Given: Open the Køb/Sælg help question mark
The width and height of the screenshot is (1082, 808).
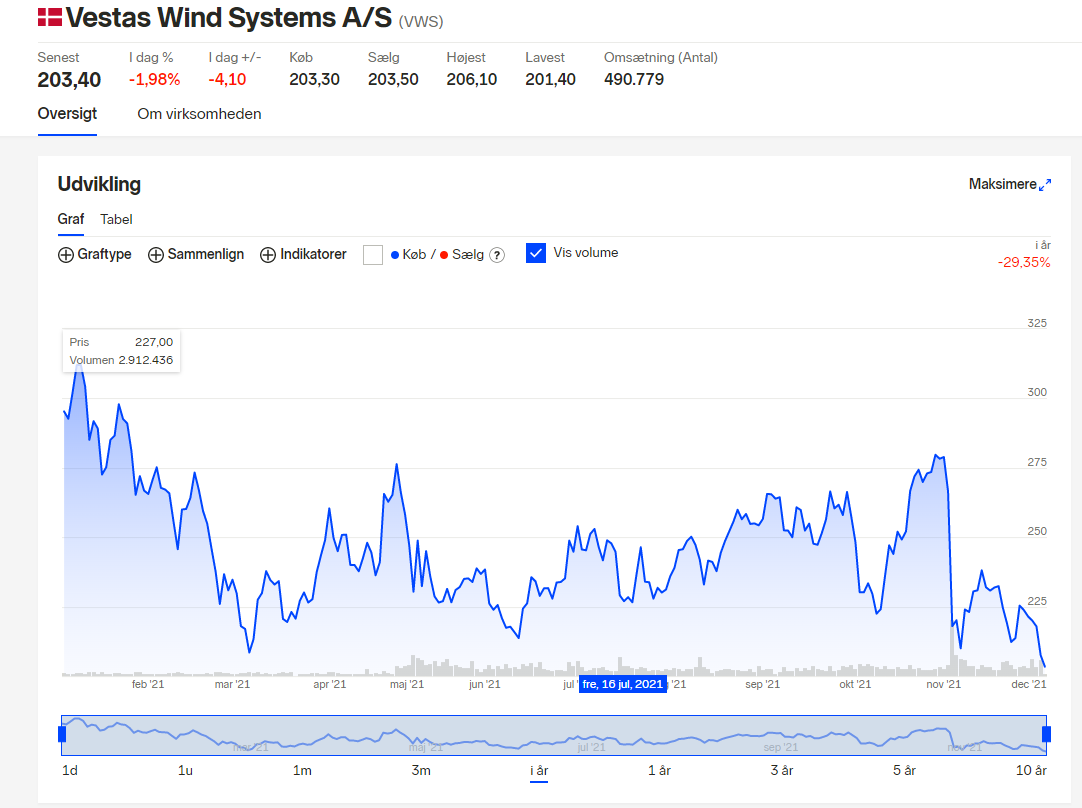Looking at the screenshot, I should [497, 255].
